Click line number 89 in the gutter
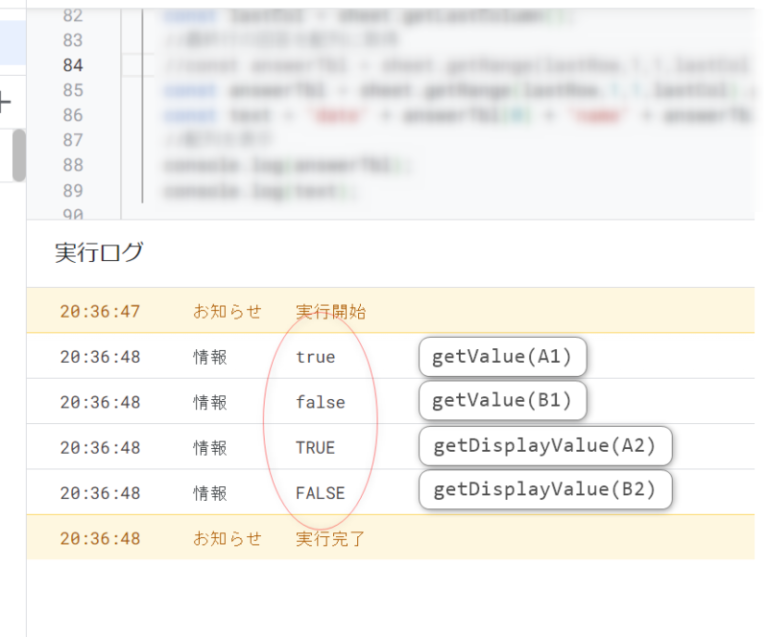768x637 pixels. click(72, 190)
